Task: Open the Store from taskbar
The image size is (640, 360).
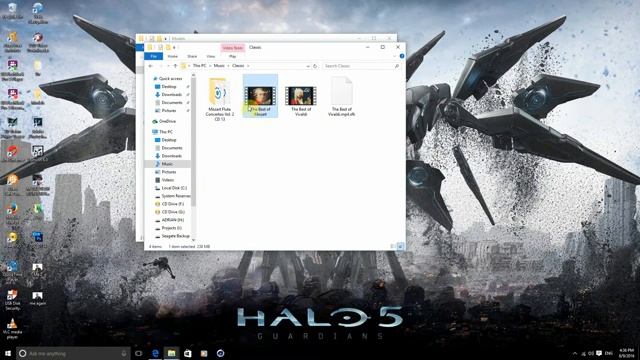Action: tap(188, 353)
